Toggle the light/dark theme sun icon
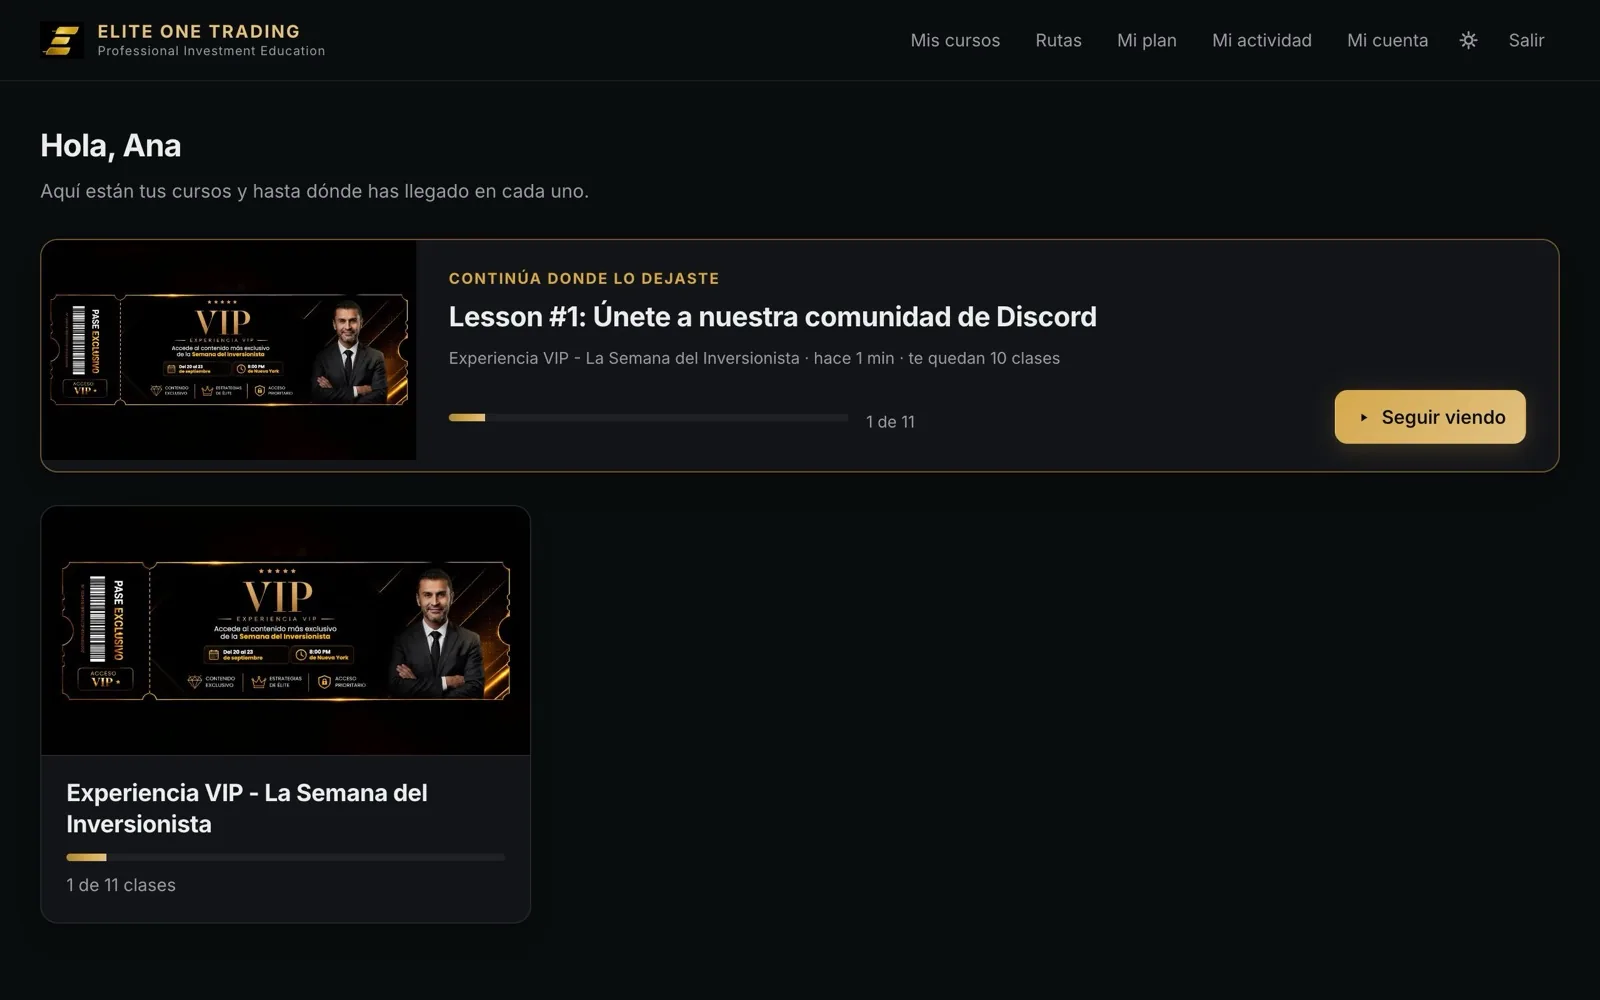 coord(1468,40)
